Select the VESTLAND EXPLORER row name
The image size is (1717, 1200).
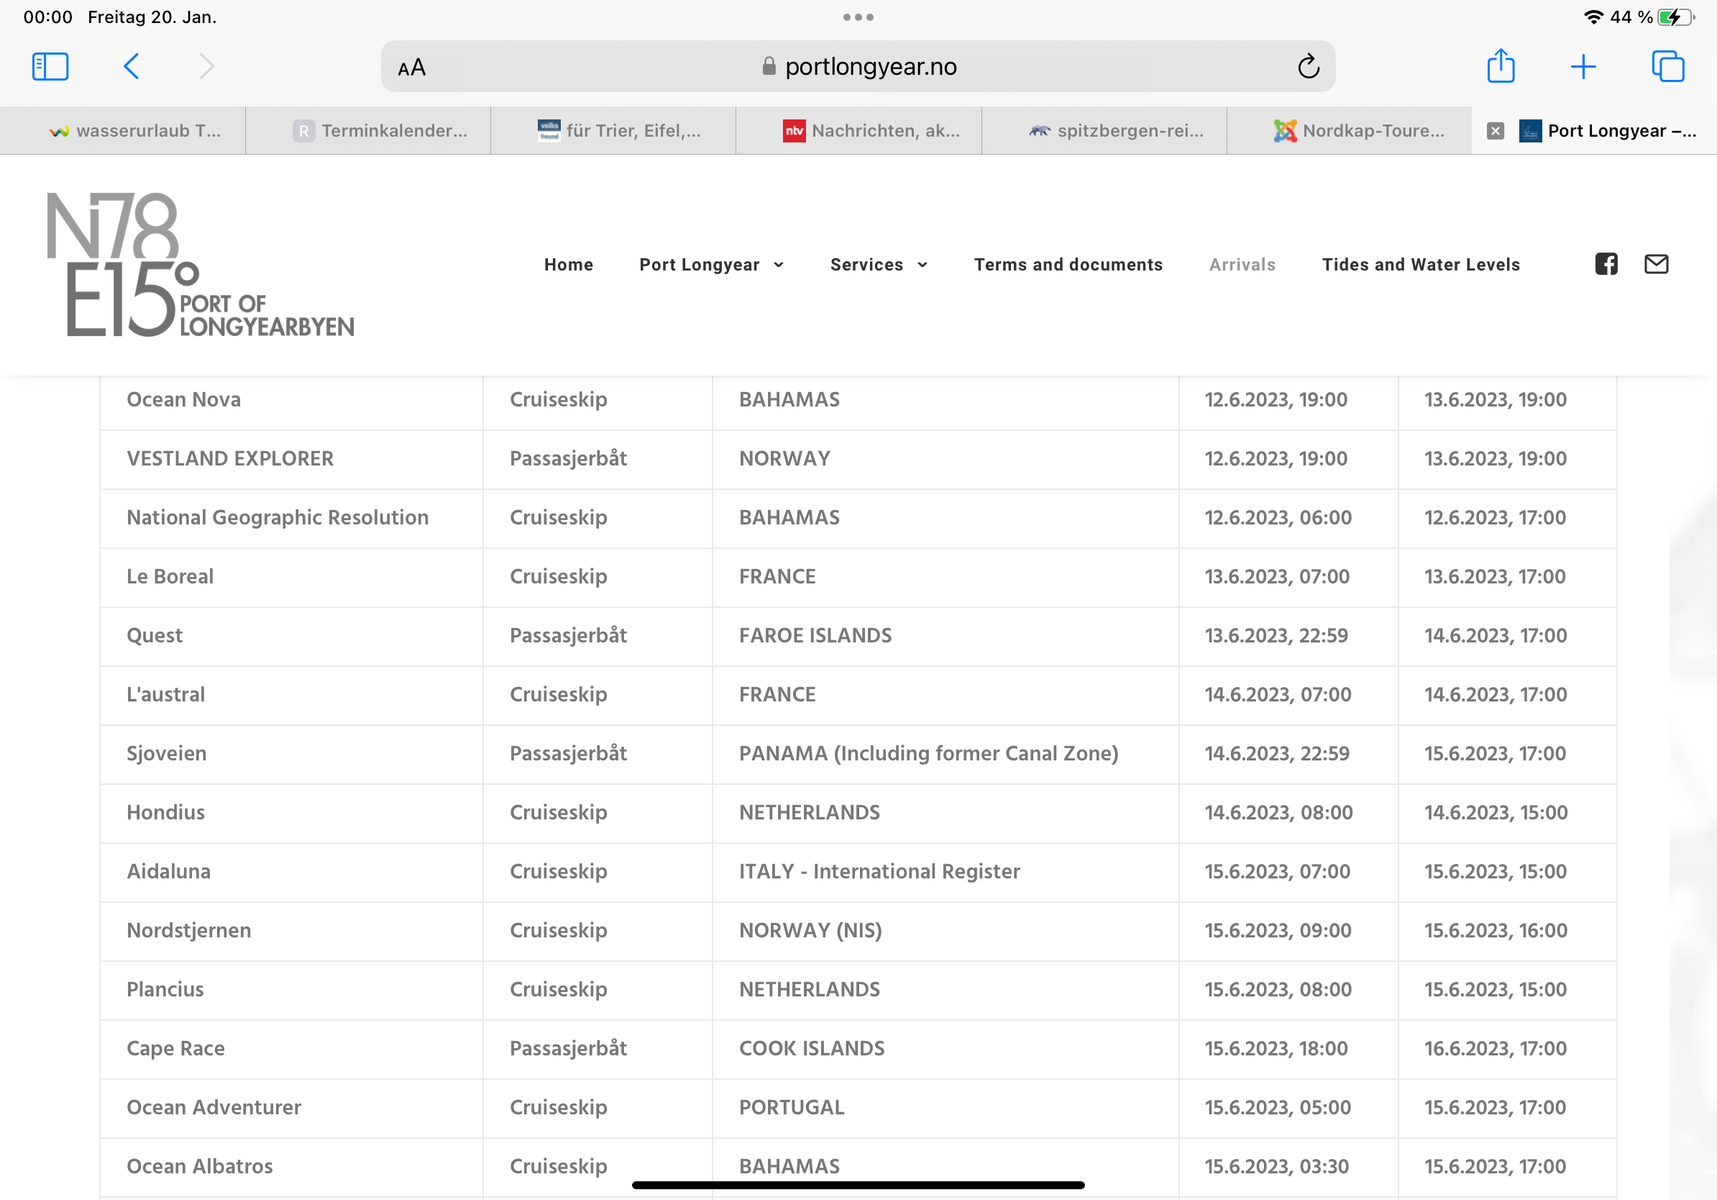coord(230,459)
